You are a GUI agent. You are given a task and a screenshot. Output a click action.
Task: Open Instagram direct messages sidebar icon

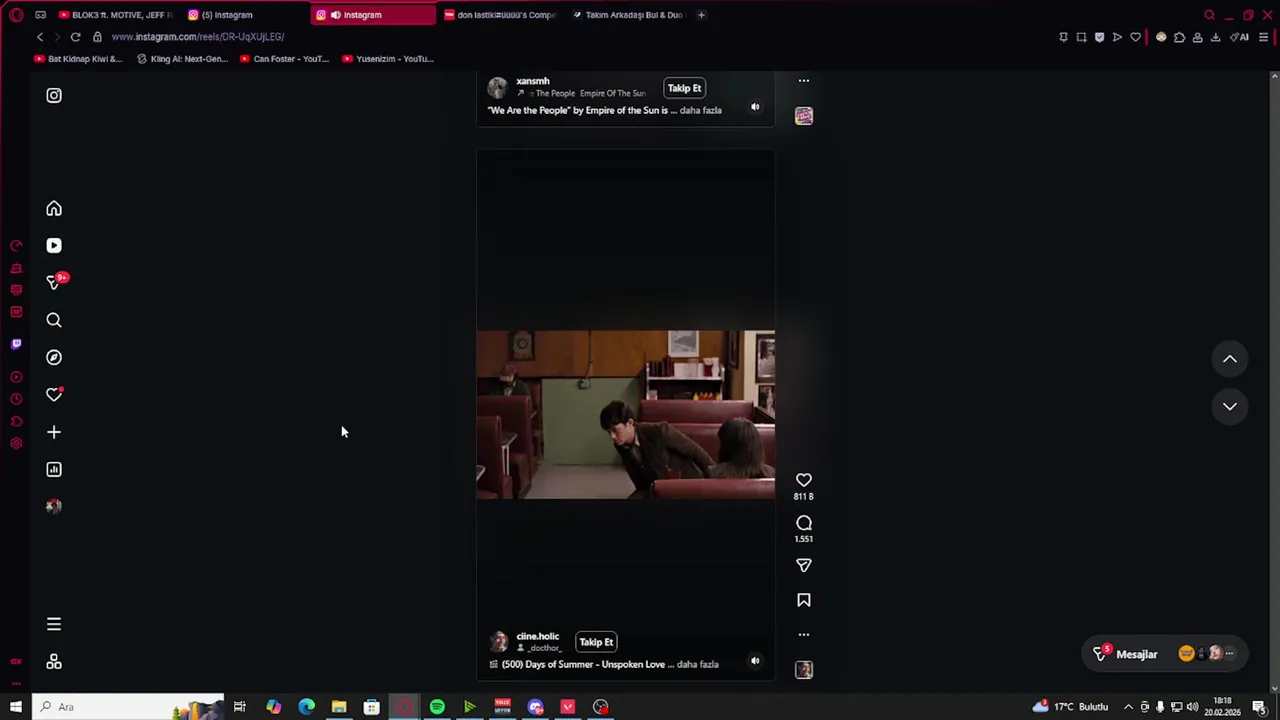54,283
